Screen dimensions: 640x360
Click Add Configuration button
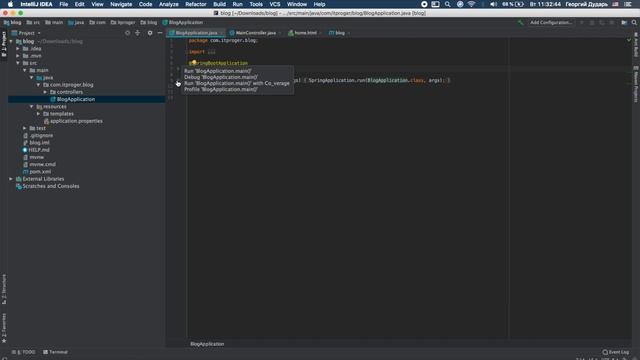551,22
